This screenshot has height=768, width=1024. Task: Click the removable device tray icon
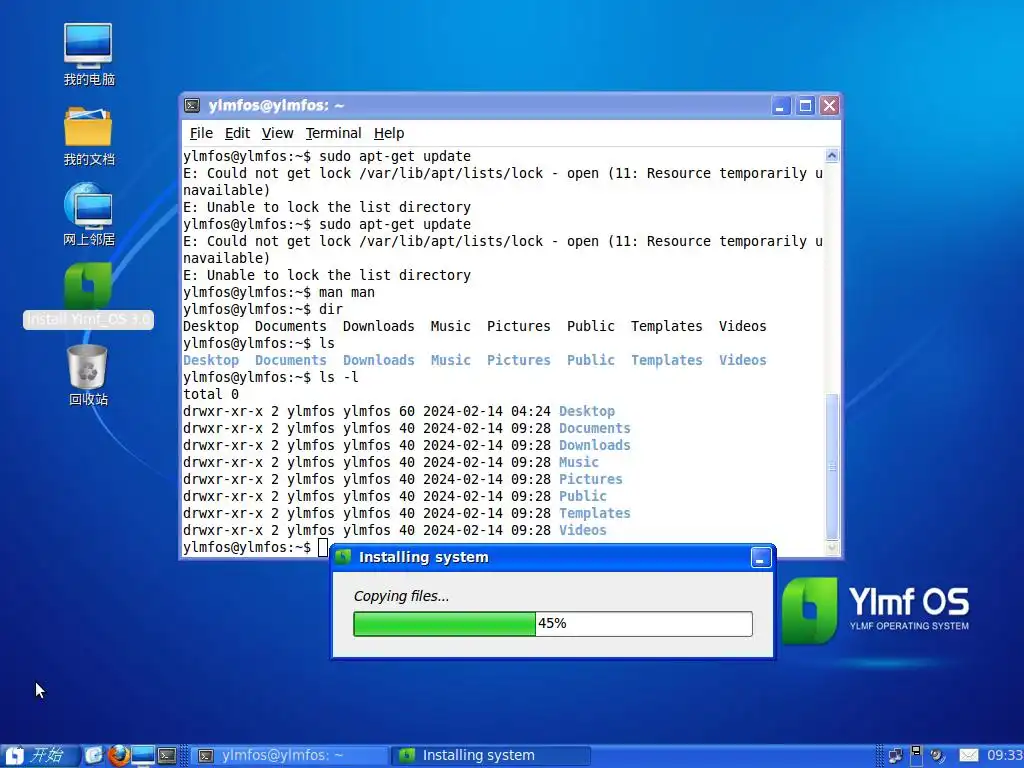coord(916,755)
